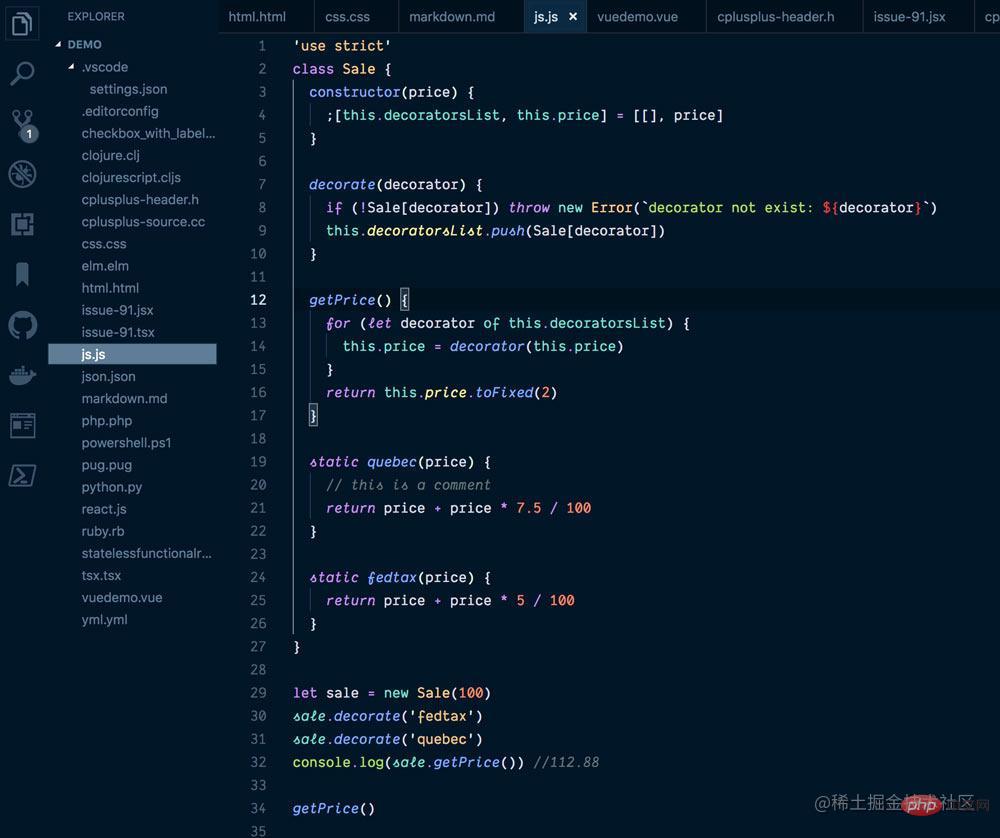Open the GitHub activity bar icon
The image size is (1000, 838).
[23, 323]
